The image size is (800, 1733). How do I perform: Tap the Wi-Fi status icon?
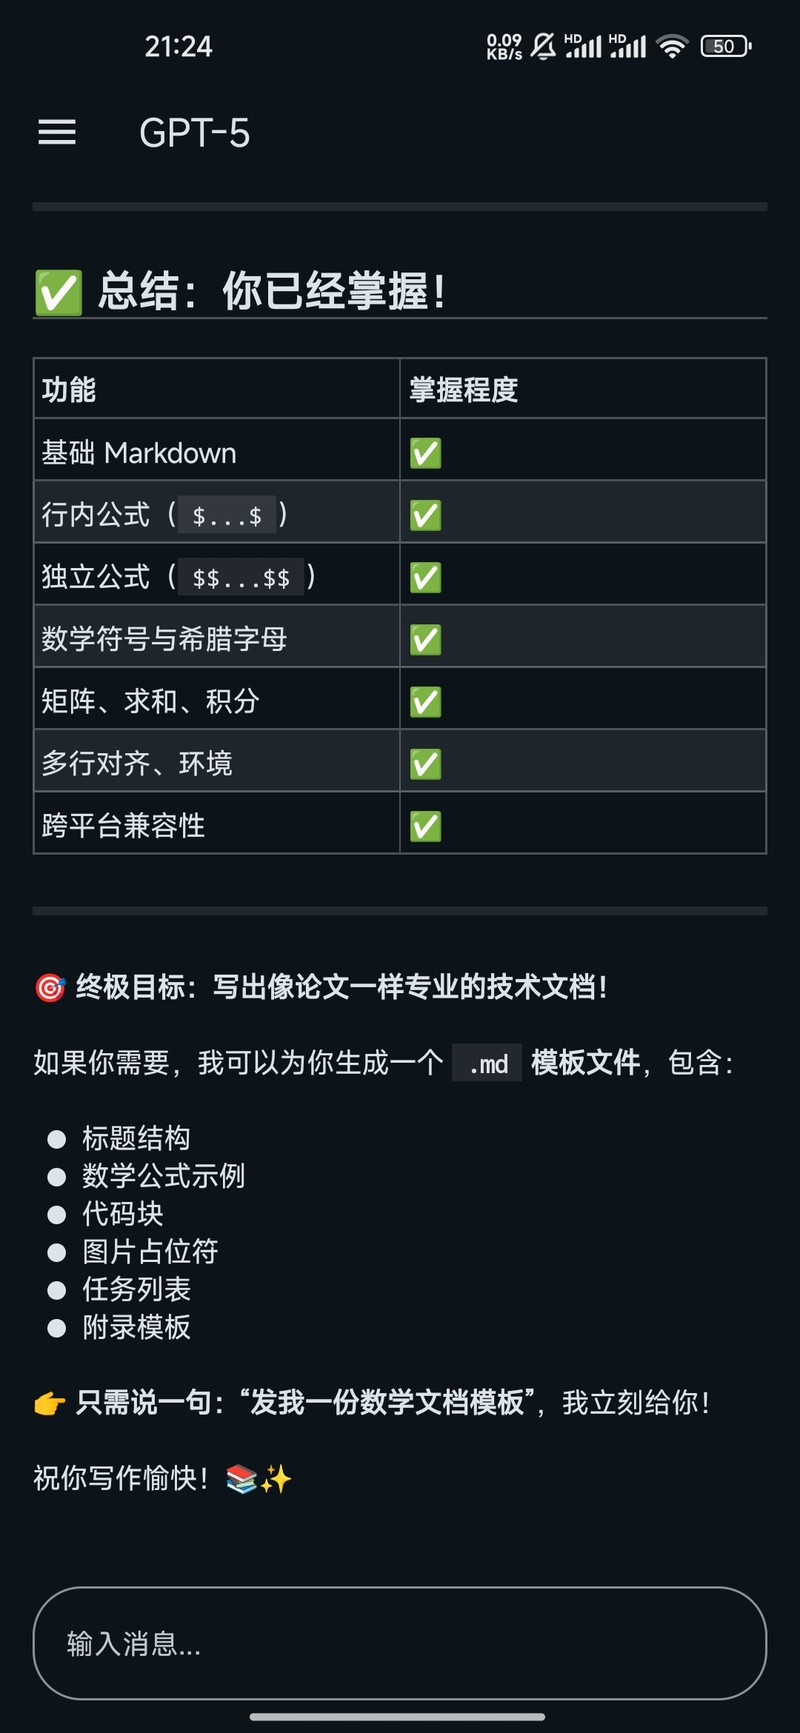(x=673, y=46)
